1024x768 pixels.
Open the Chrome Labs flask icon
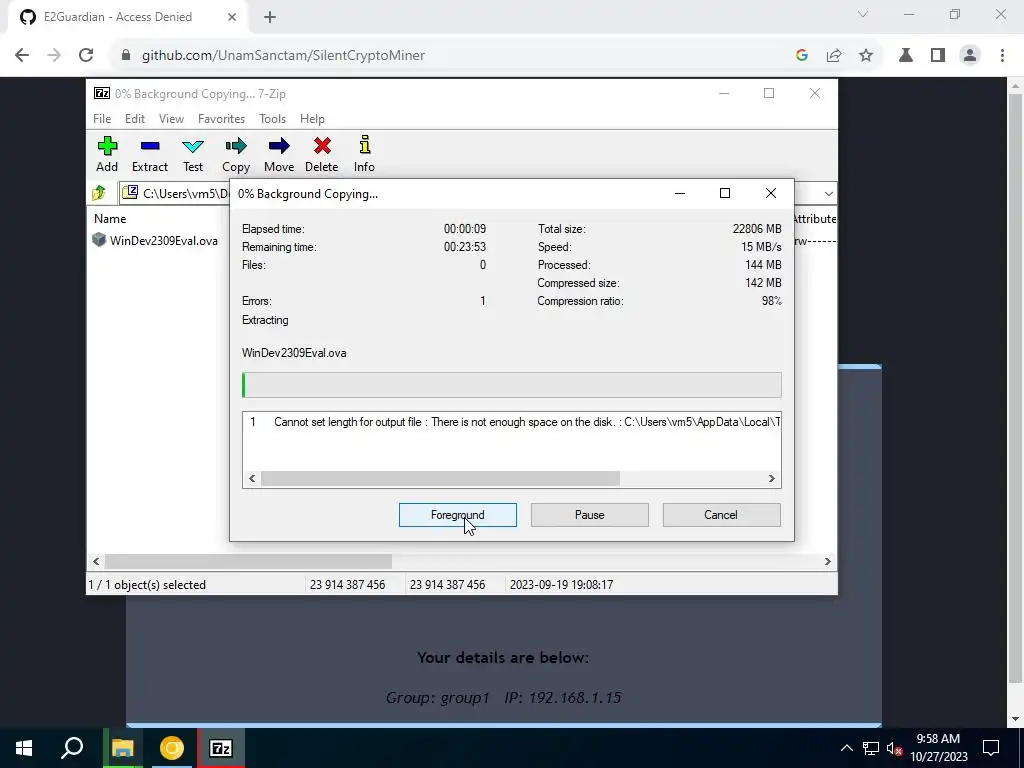[x=906, y=56]
